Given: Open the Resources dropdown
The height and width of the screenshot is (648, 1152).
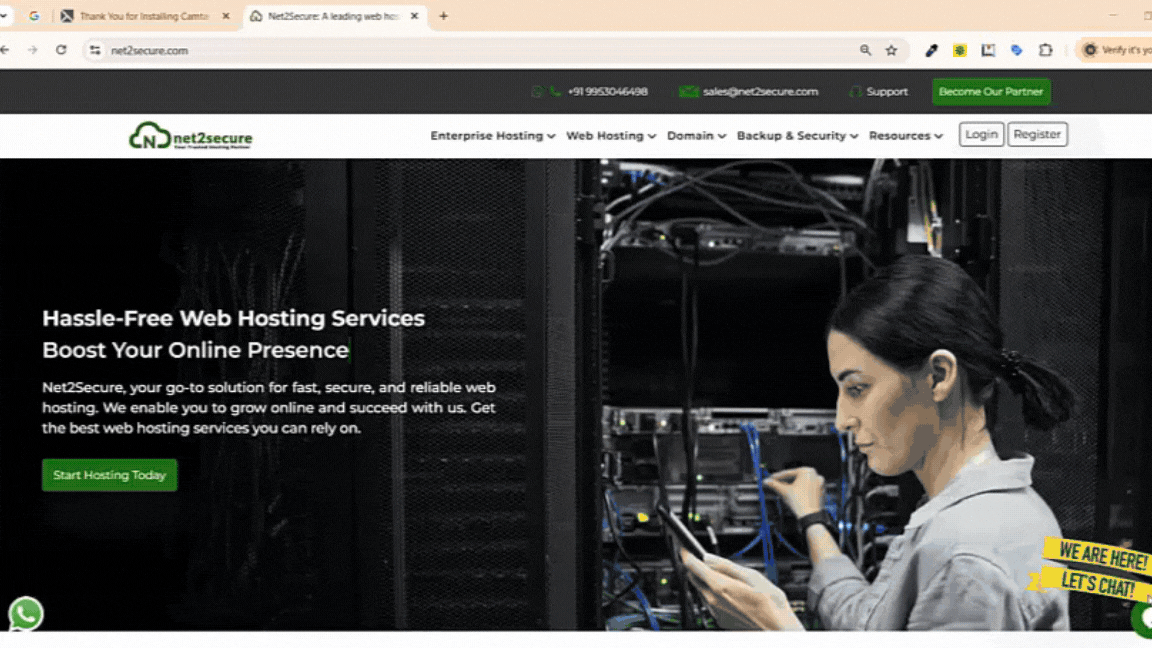Looking at the screenshot, I should click(x=905, y=136).
